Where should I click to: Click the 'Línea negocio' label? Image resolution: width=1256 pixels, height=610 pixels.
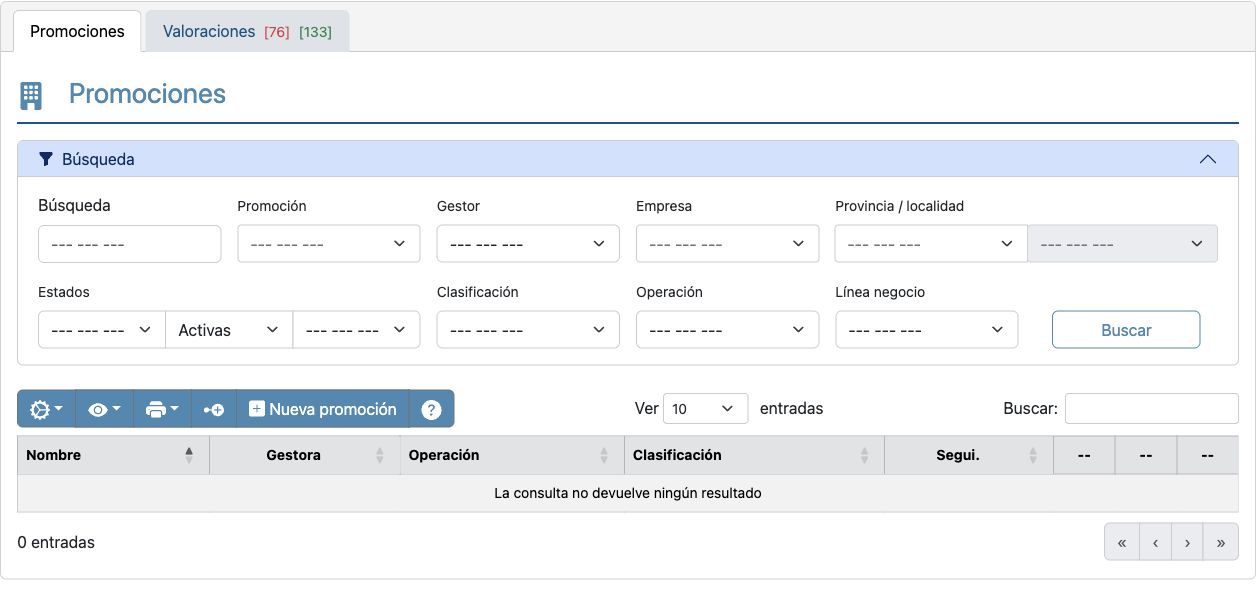point(880,292)
